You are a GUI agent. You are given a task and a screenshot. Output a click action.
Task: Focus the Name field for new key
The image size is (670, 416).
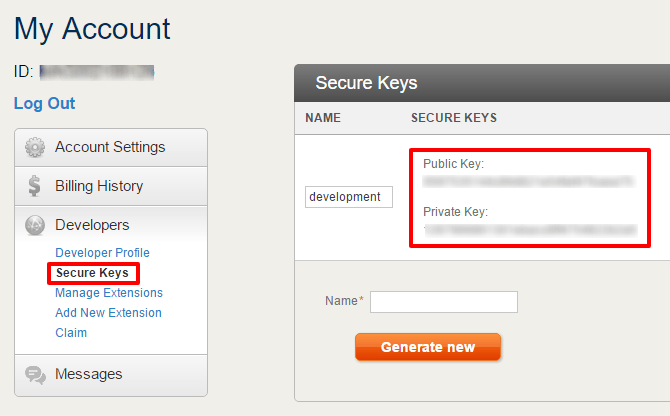(444, 301)
